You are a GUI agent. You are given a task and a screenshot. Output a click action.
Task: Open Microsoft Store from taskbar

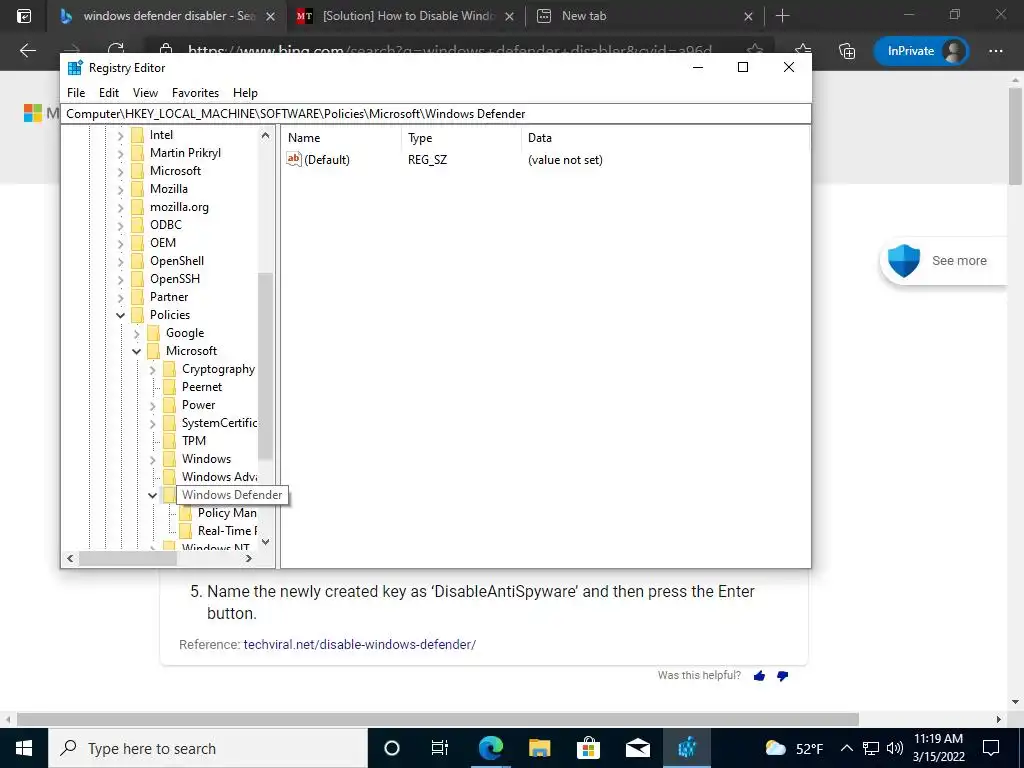pos(588,748)
